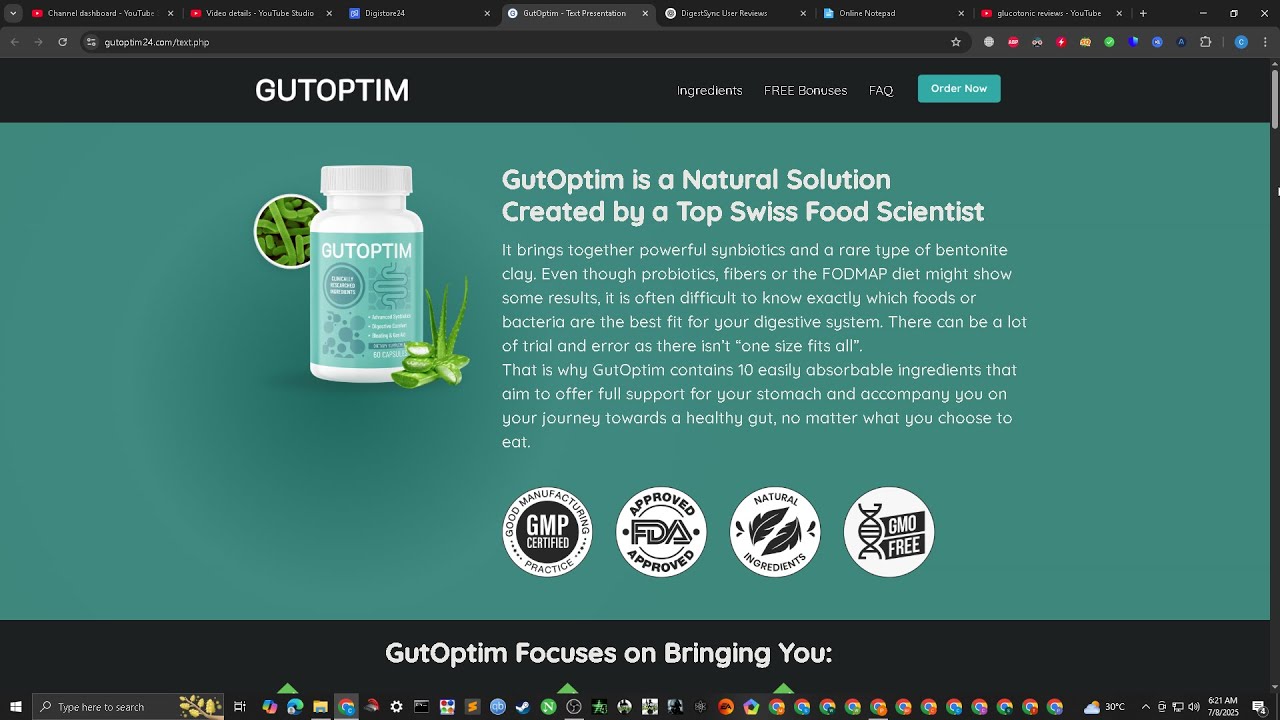View site information icon in address bar
Image resolution: width=1280 pixels, height=720 pixels.
(91, 42)
